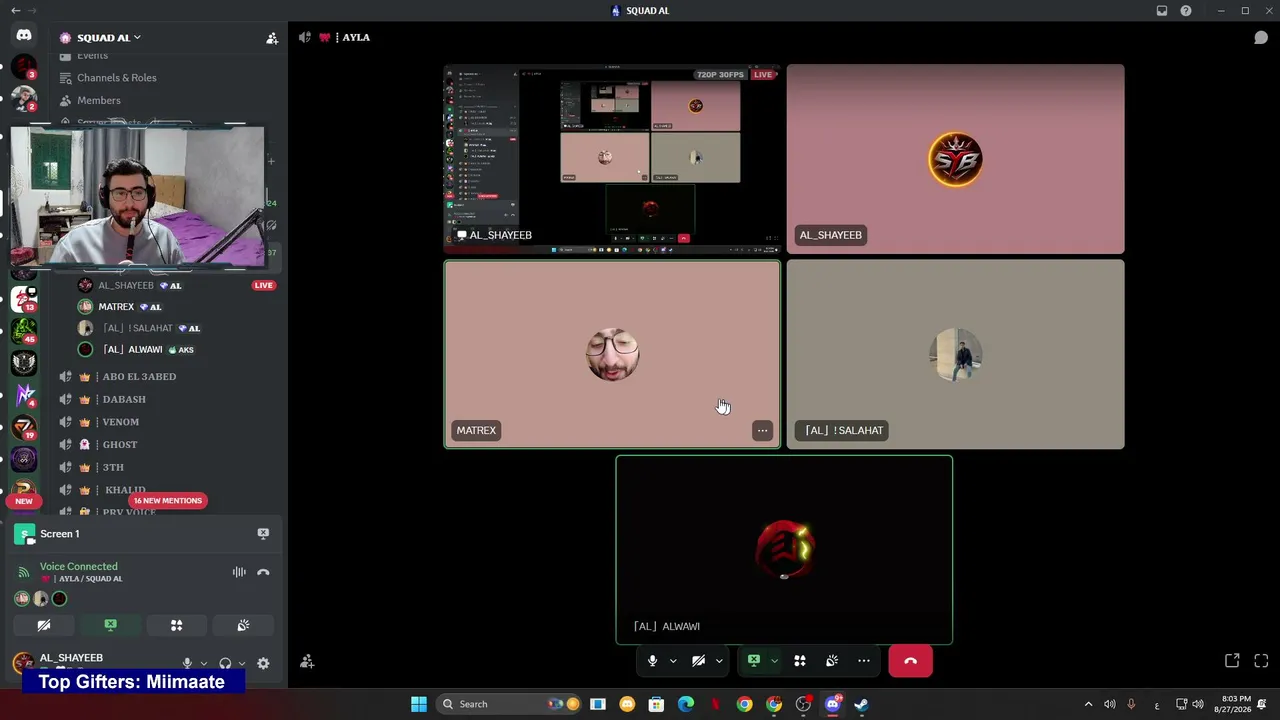Focus AL_SHAYEEB avatar video tile

tap(955, 159)
